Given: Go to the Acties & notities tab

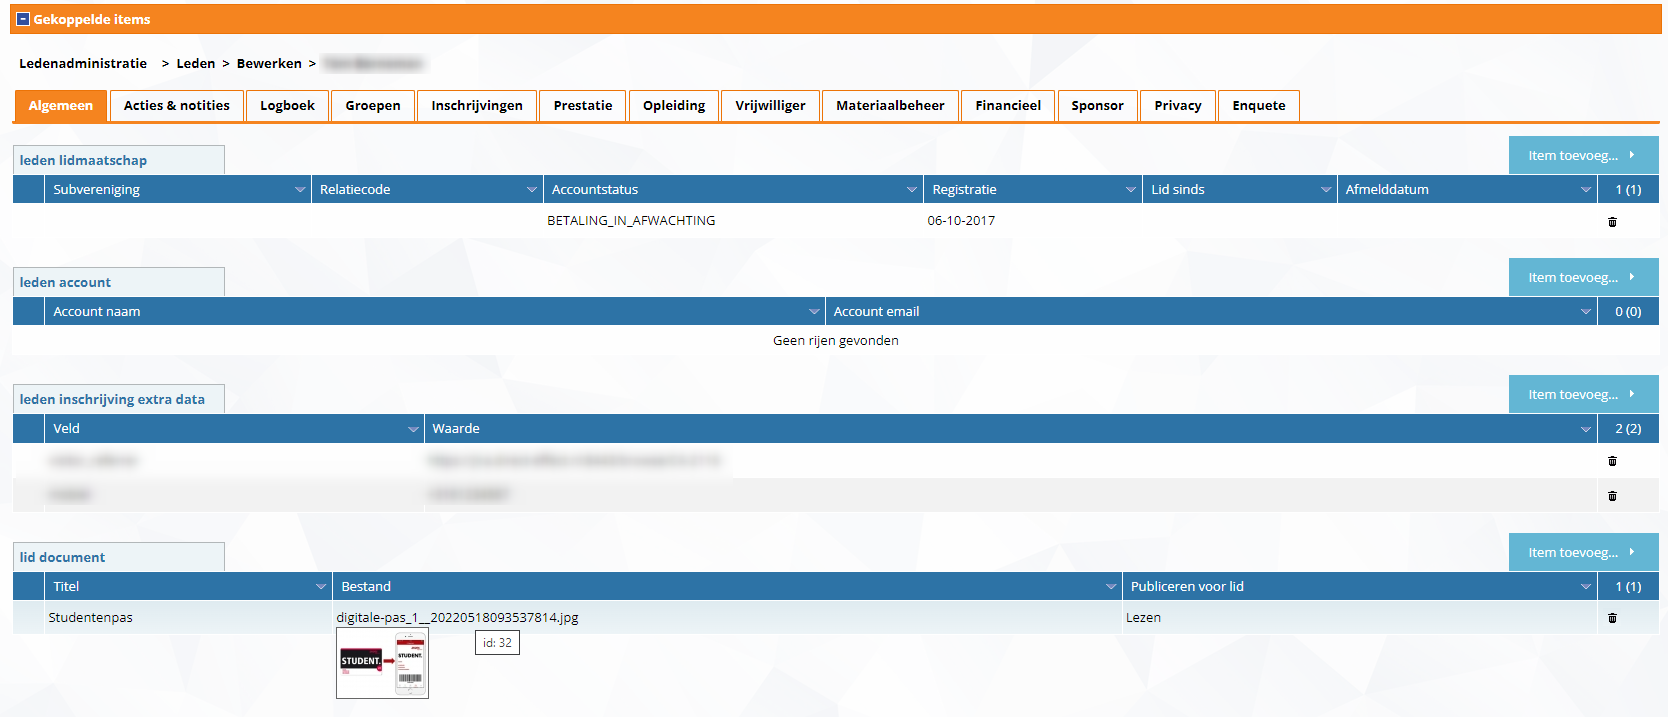Looking at the screenshot, I should (176, 106).
